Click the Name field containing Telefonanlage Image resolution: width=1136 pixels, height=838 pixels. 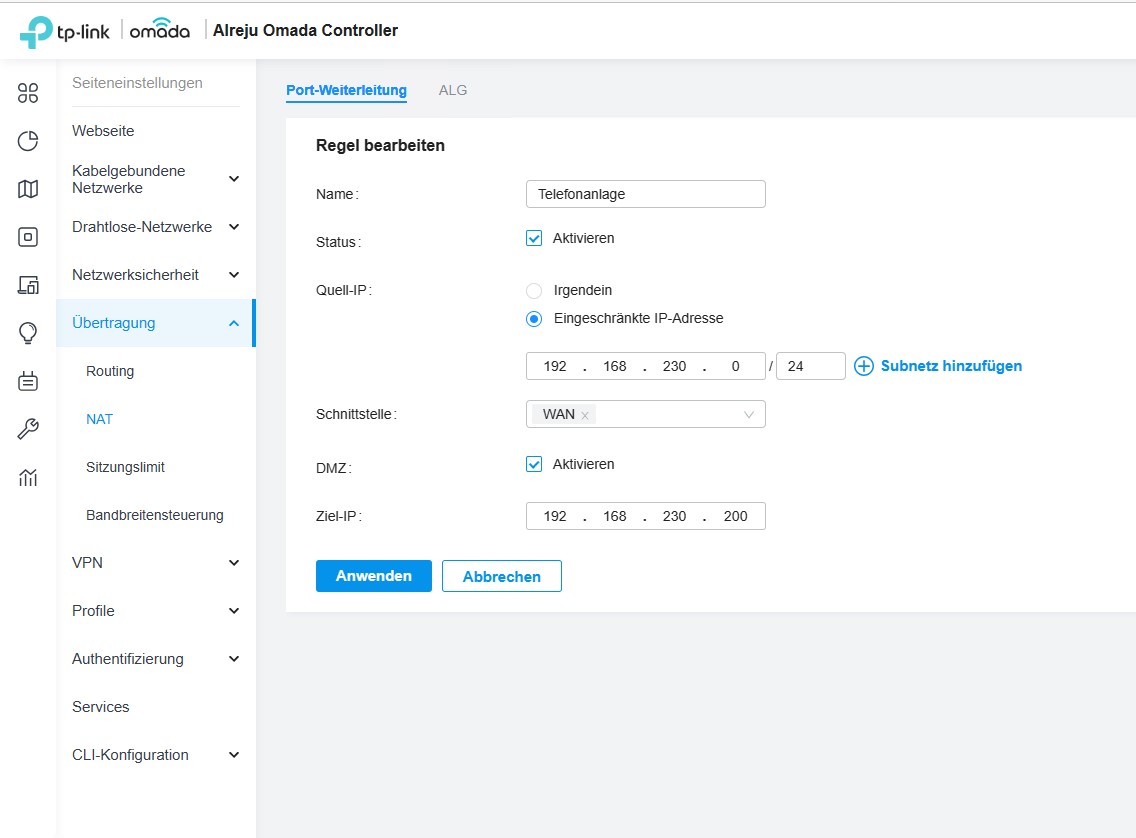tap(645, 194)
